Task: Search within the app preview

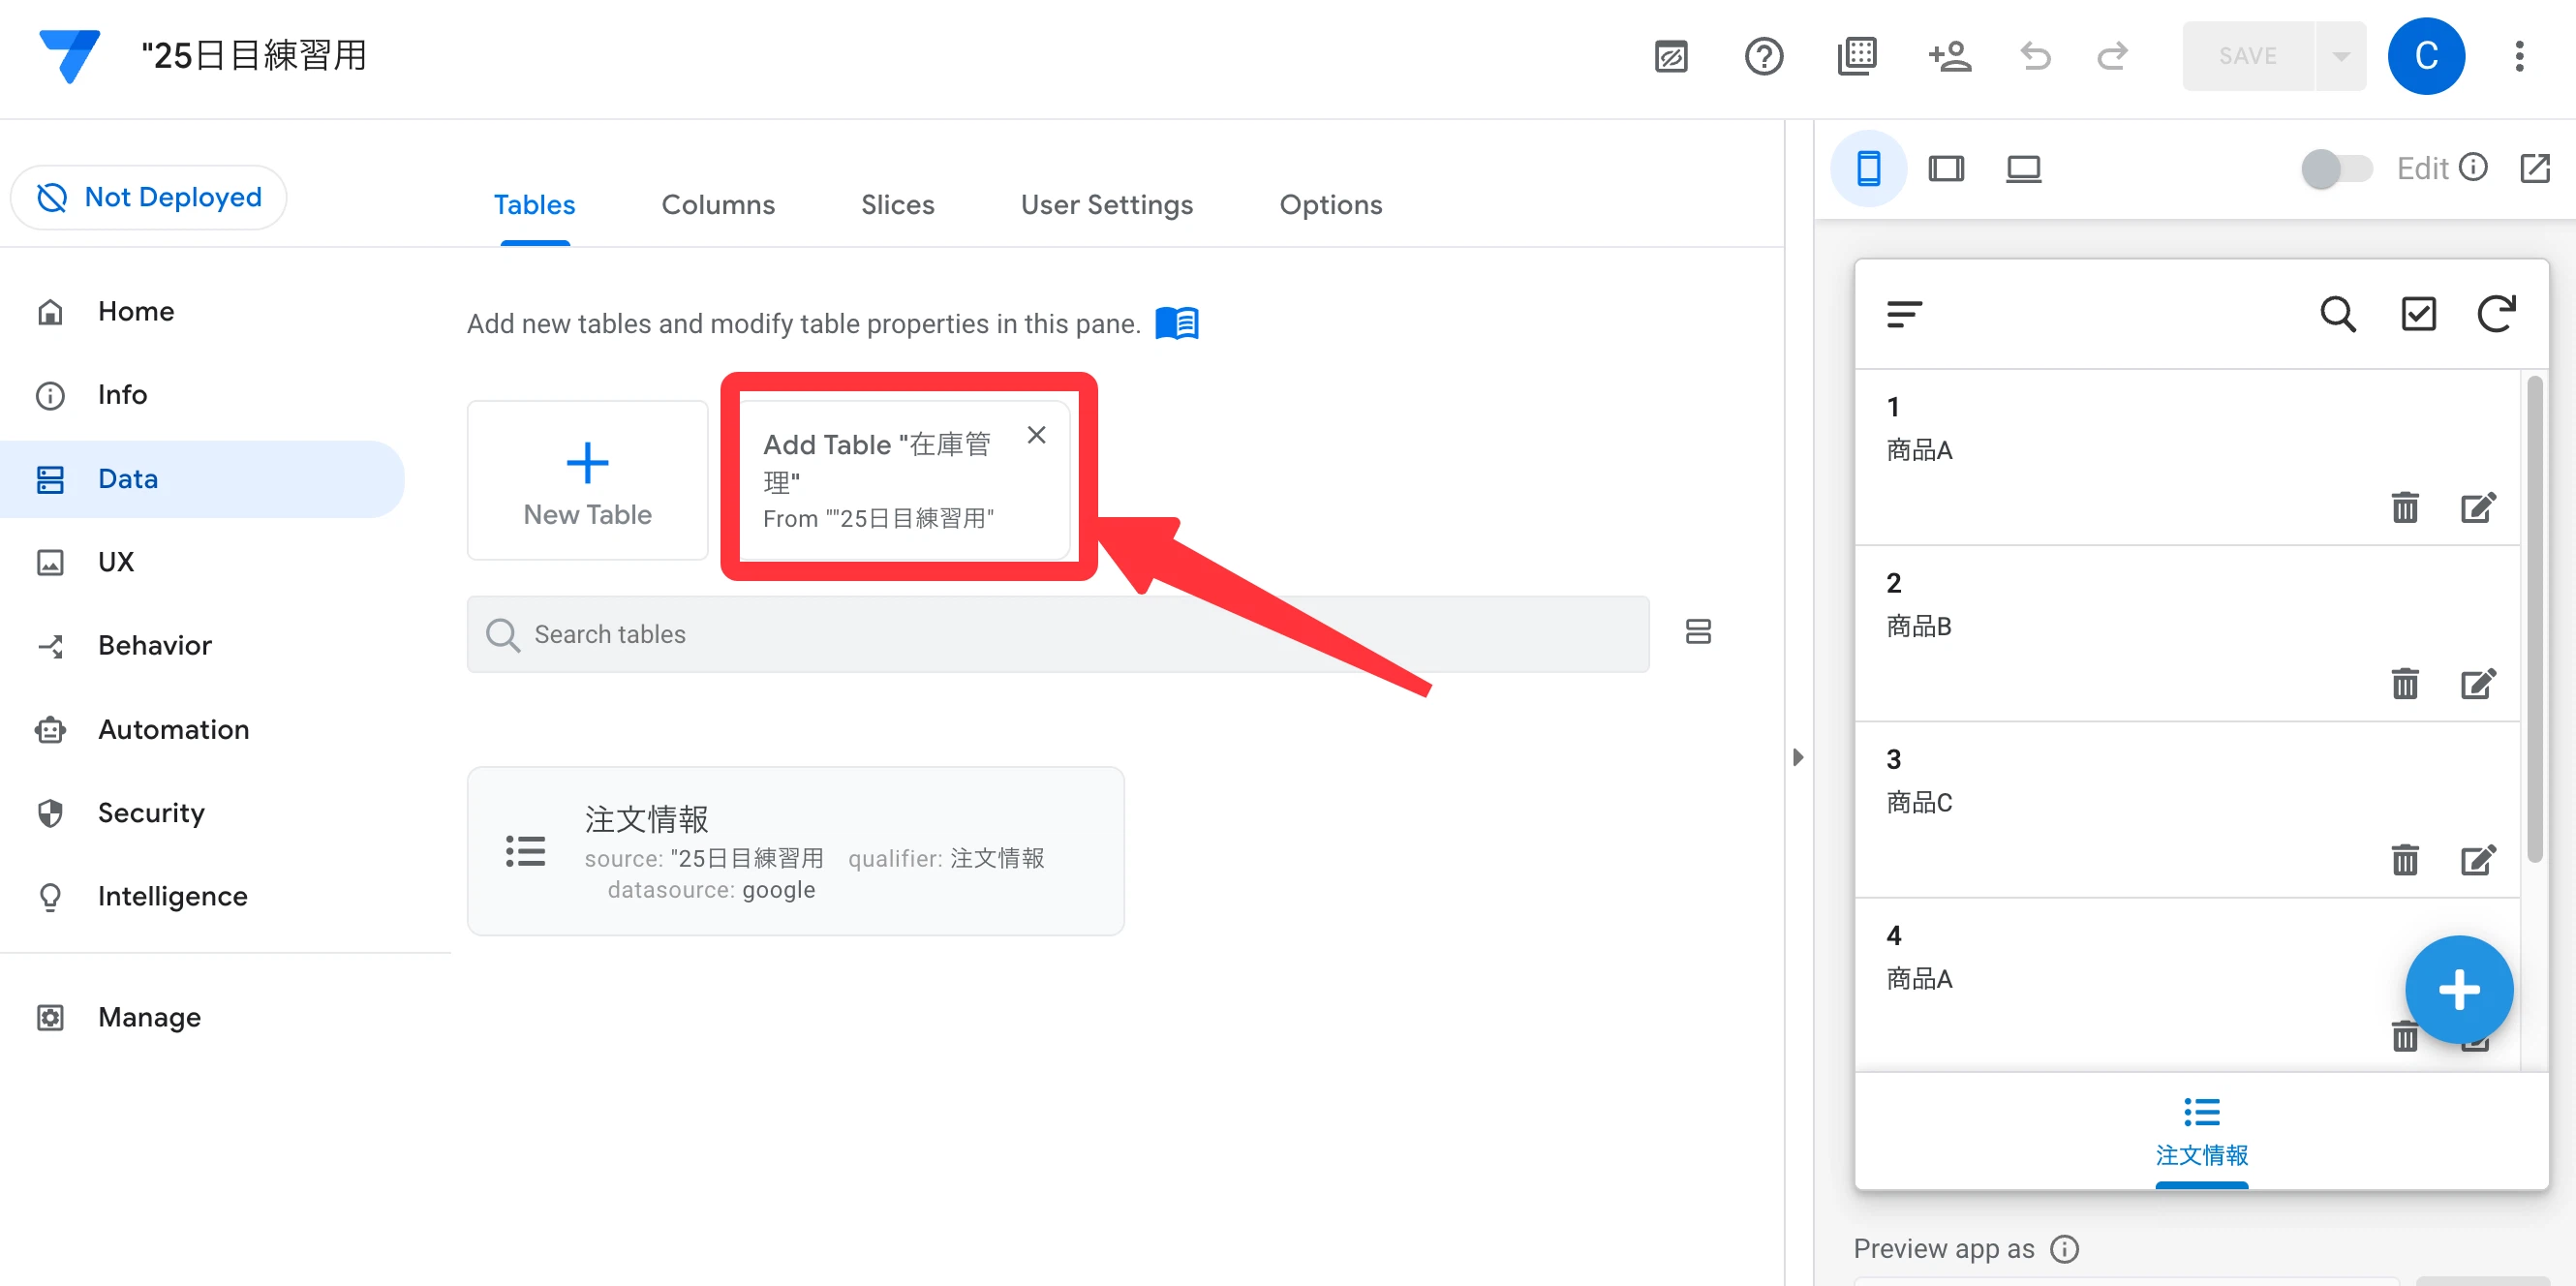Action: [x=2337, y=314]
